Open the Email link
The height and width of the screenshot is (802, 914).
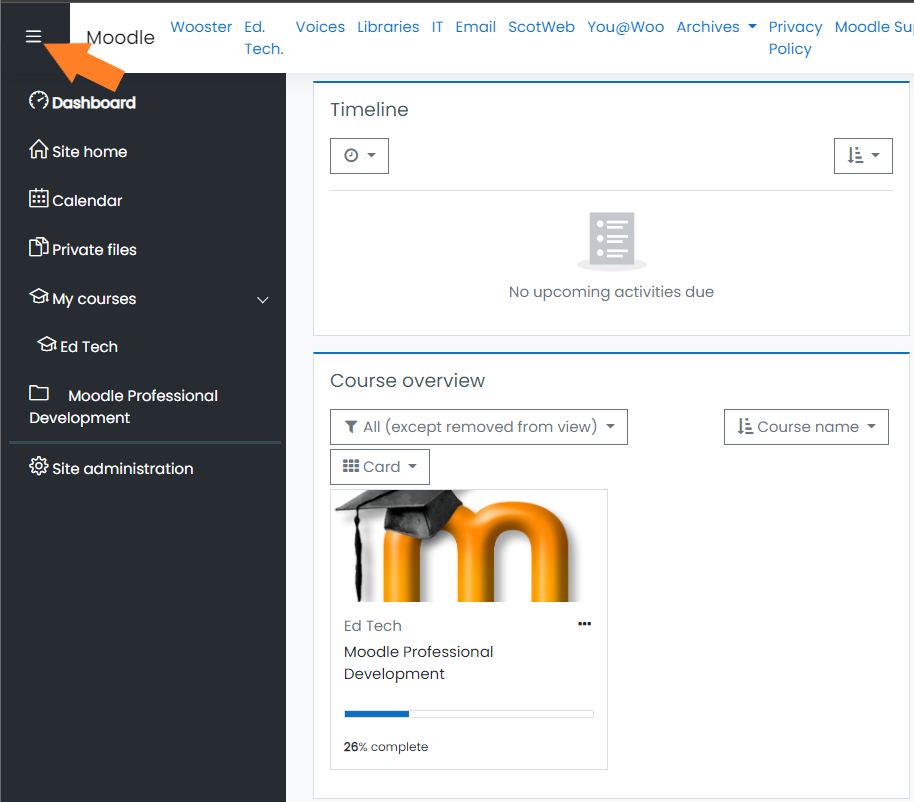[476, 27]
